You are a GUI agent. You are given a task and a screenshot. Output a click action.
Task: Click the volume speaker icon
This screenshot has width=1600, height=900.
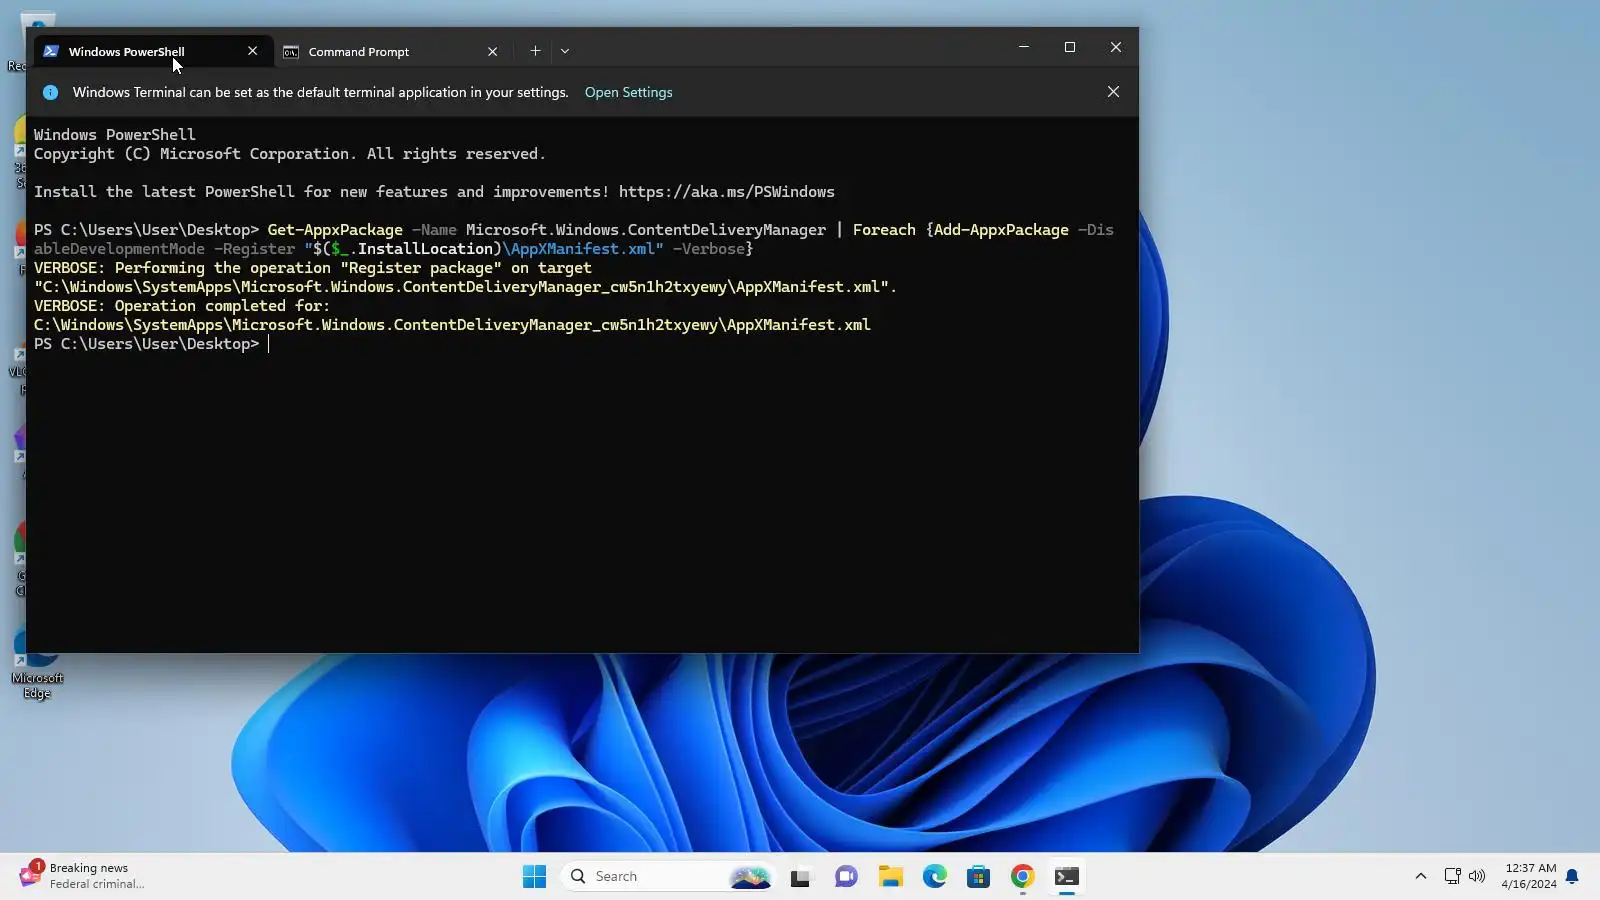pos(1477,877)
